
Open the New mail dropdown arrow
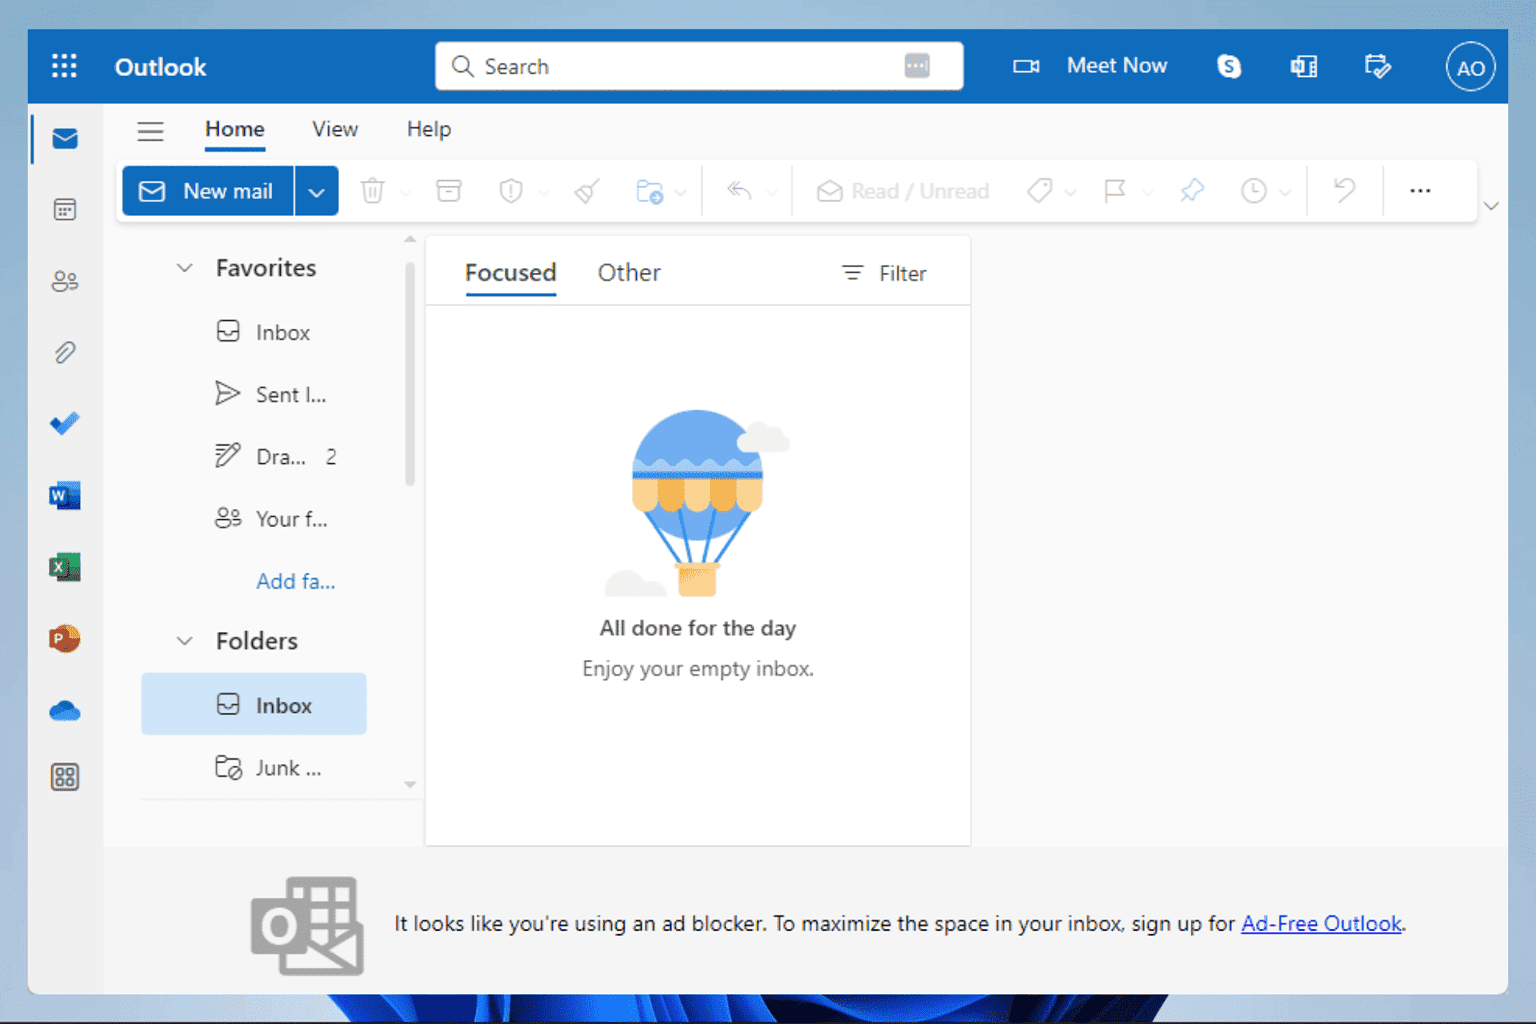pyautogui.click(x=316, y=190)
